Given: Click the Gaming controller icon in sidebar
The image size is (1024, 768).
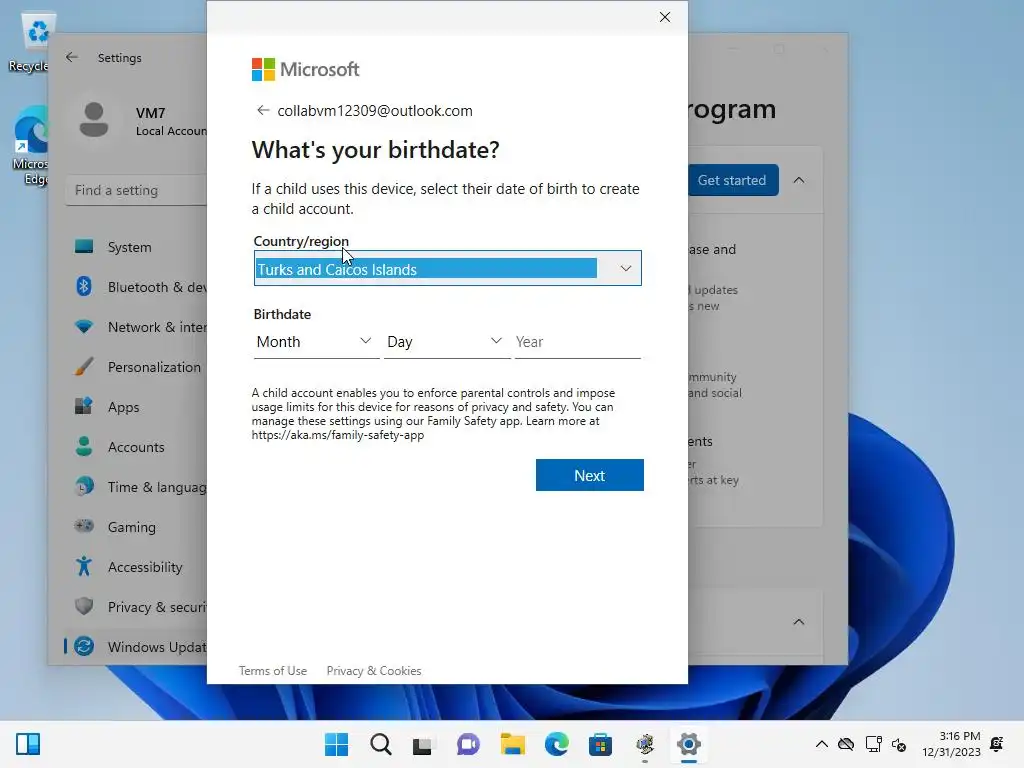Looking at the screenshot, I should pos(84,526).
